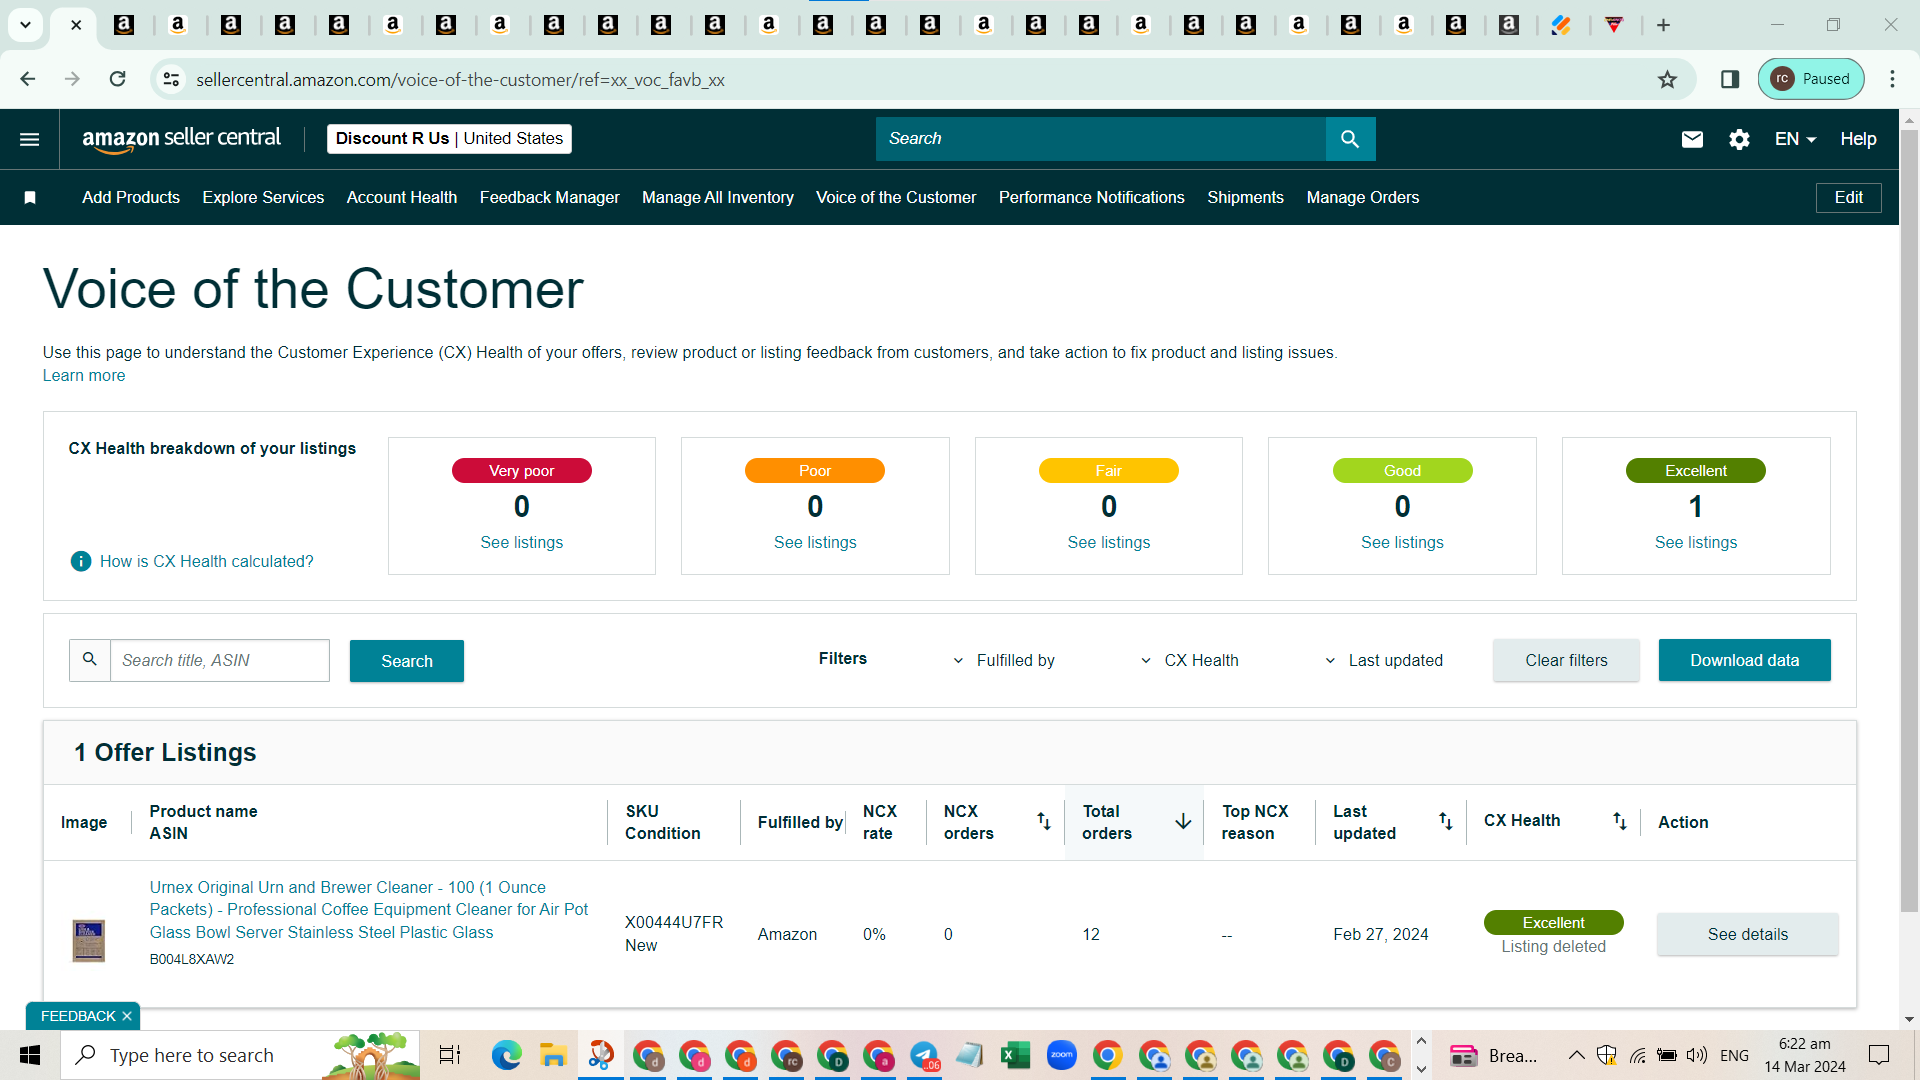The width and height of the screenshot is (1920, 1080).
Task: Go to Shipments page
Action: click(x=1245, y=198)
